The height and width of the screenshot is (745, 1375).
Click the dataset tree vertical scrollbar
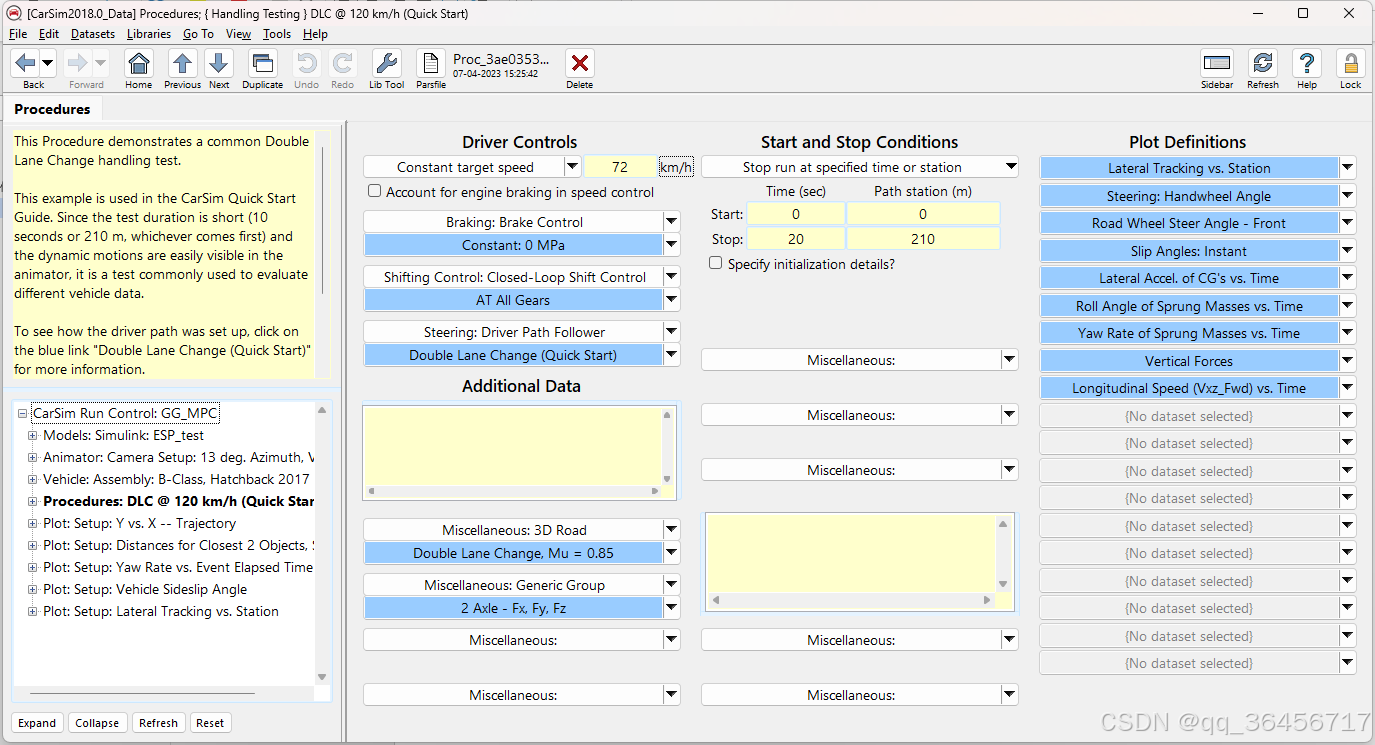click(322, 545)
